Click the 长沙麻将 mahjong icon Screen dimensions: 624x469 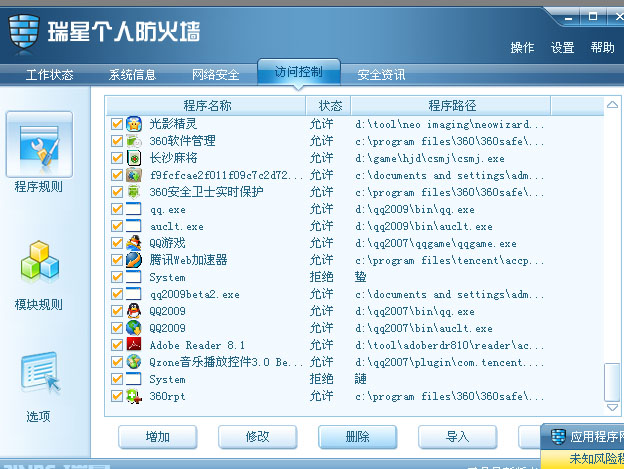[x=134, y=158]
